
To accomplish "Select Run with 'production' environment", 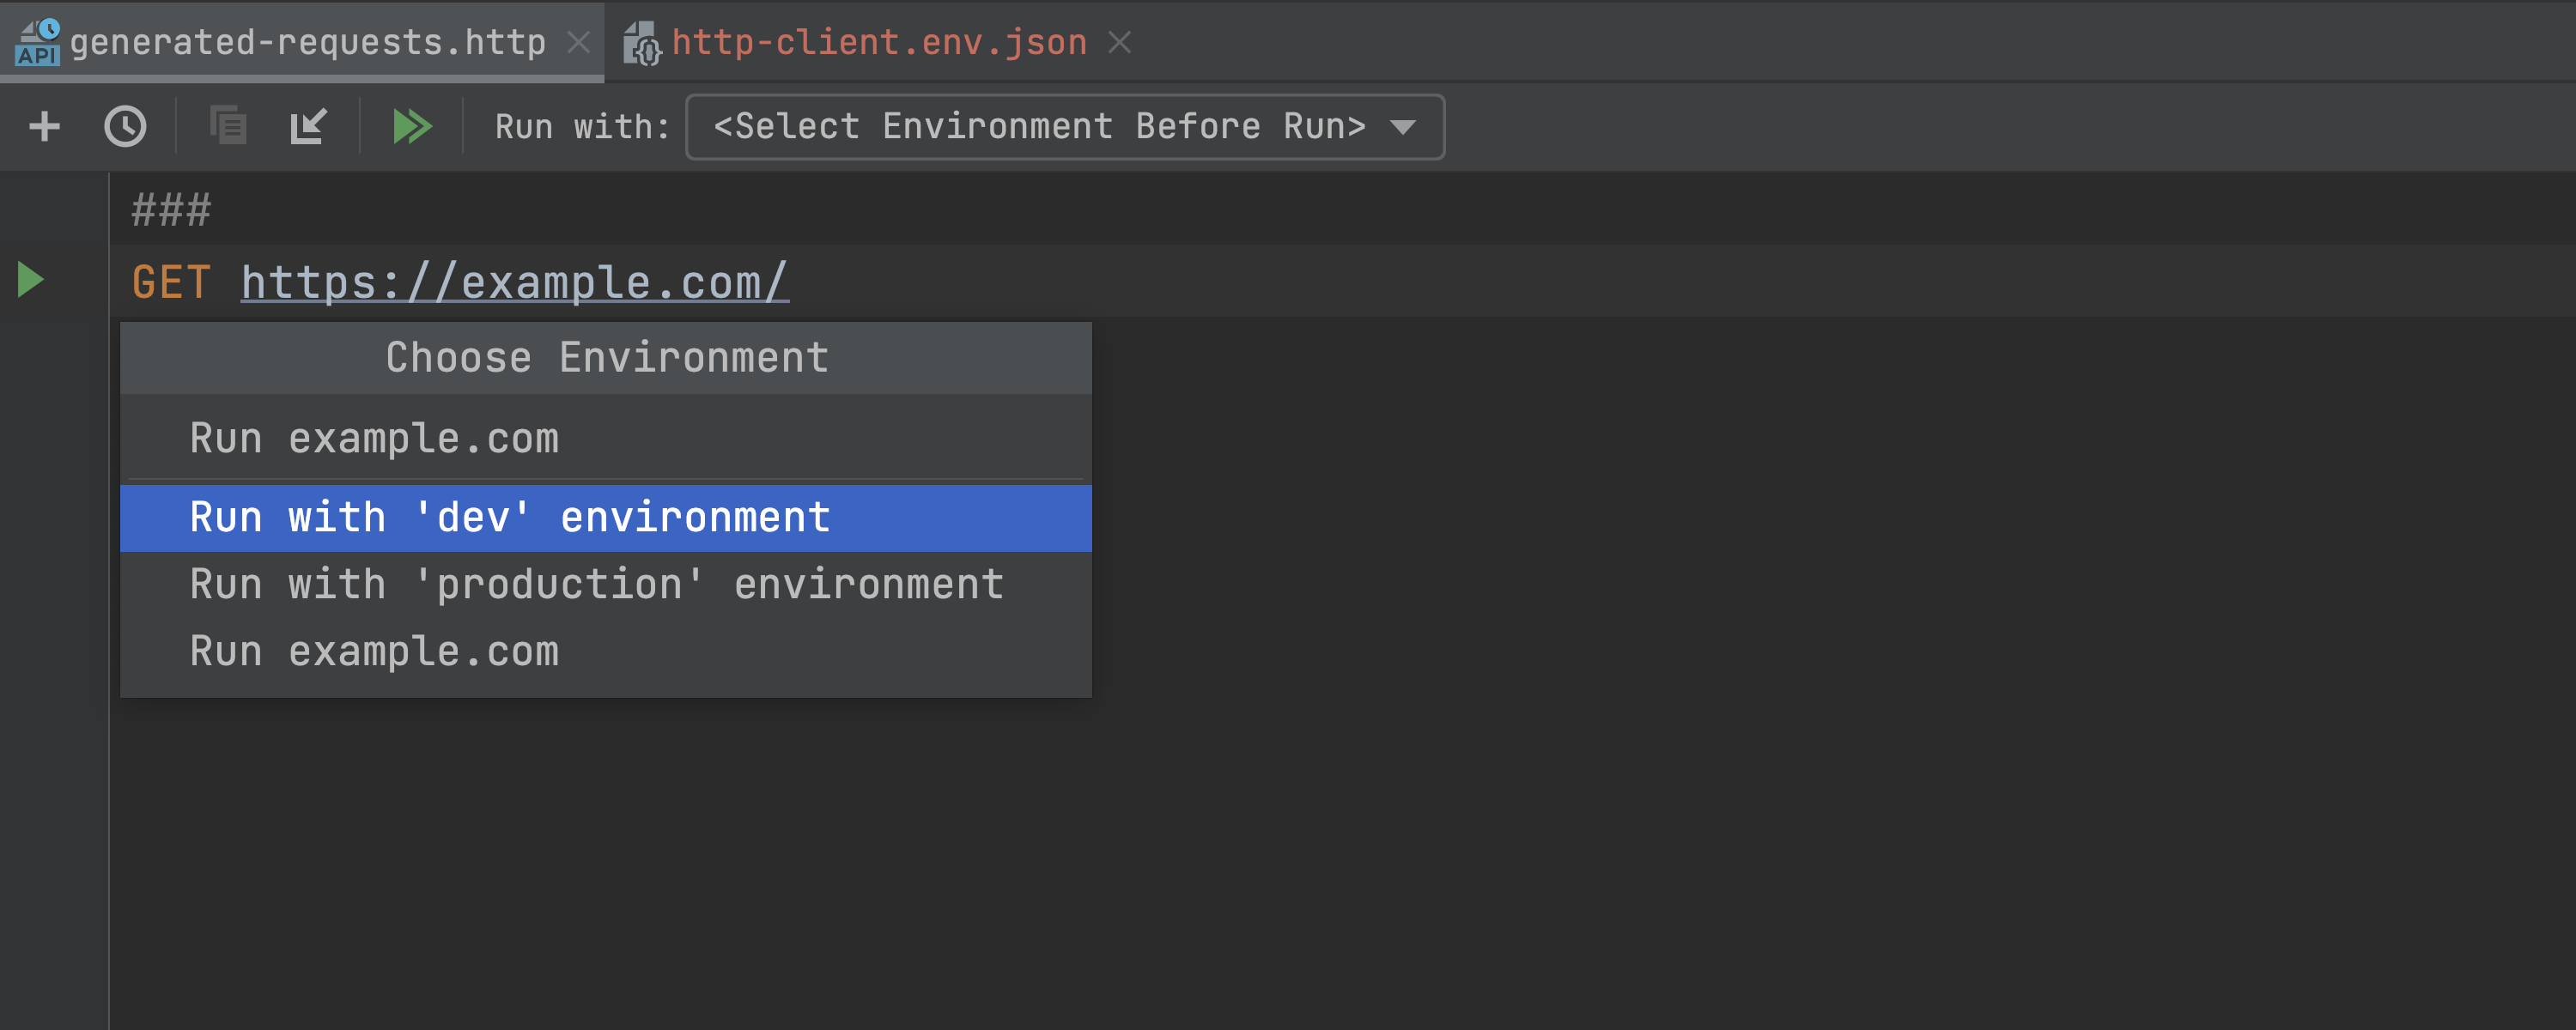I will click(596, 585).
